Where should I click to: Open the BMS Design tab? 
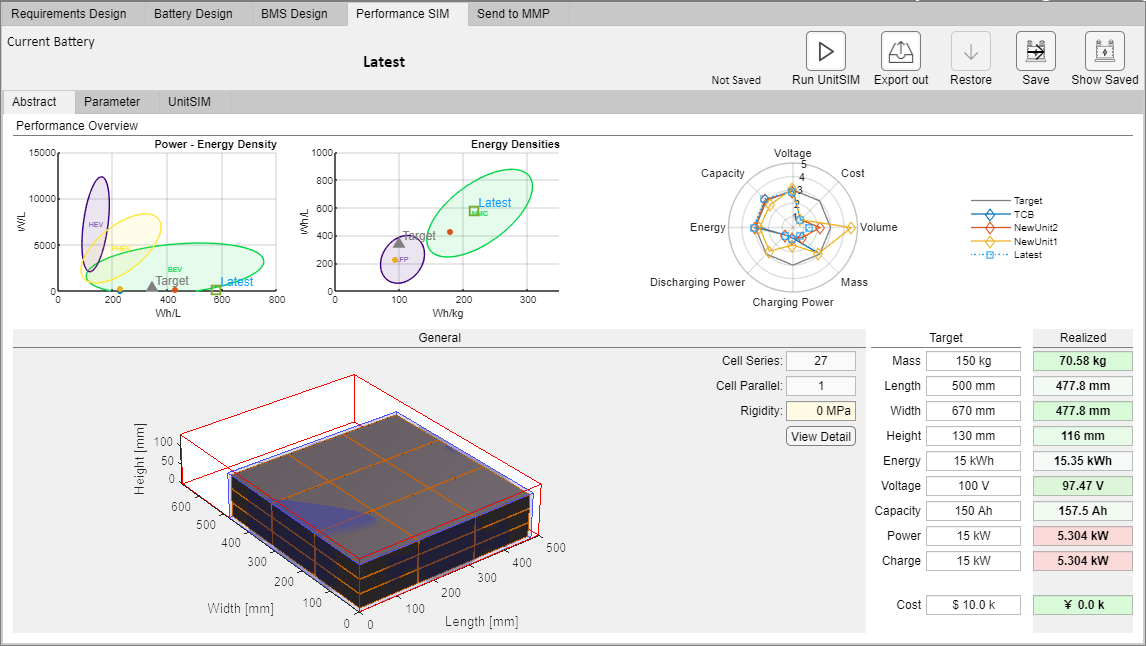click(x=294, y=14)
